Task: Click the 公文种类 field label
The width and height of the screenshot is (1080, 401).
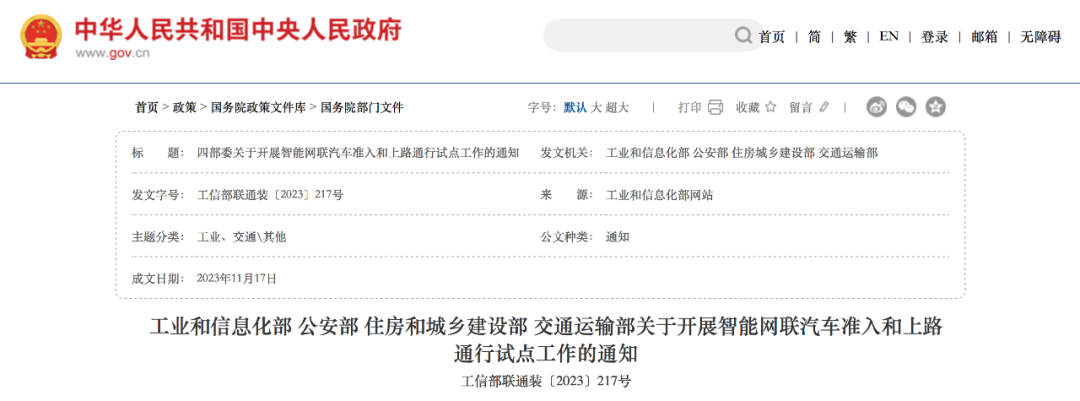Action: tap(567, 237)
